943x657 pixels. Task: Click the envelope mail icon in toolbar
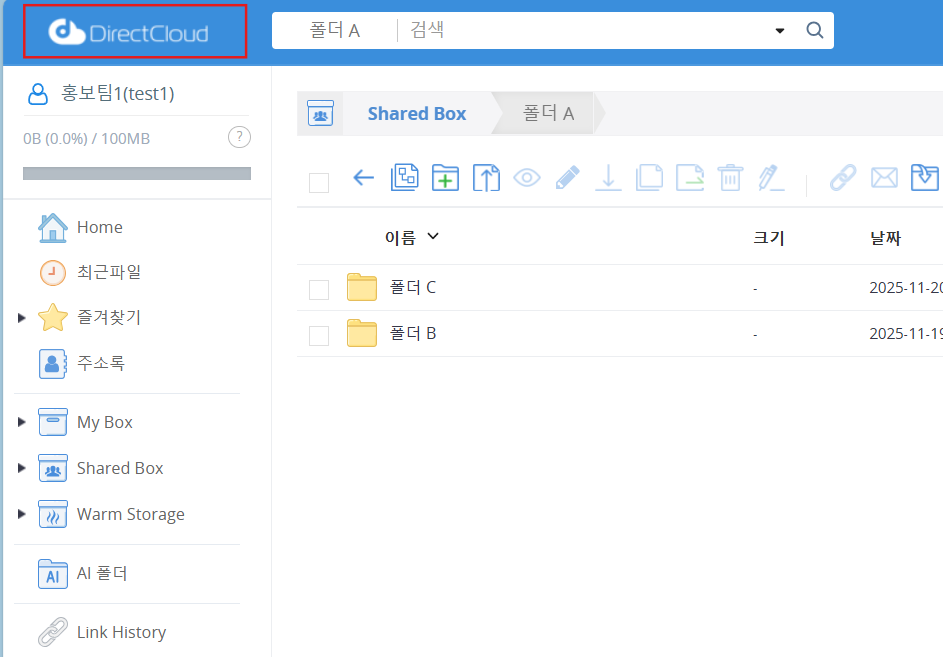coord(884,179)
